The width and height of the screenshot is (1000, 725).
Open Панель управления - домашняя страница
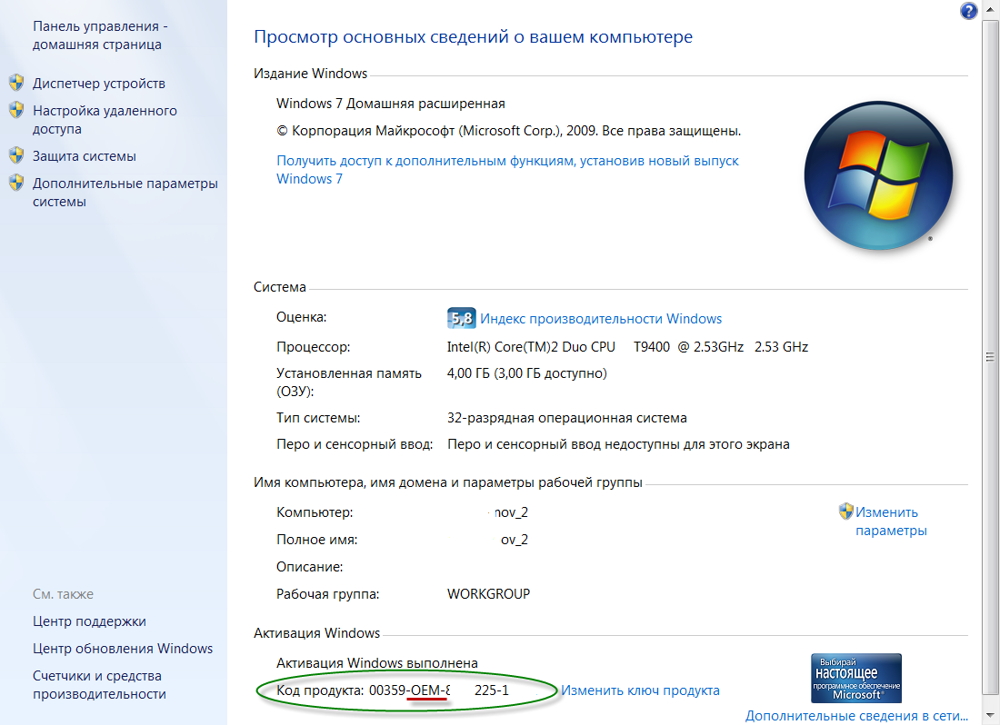[100, 35]
